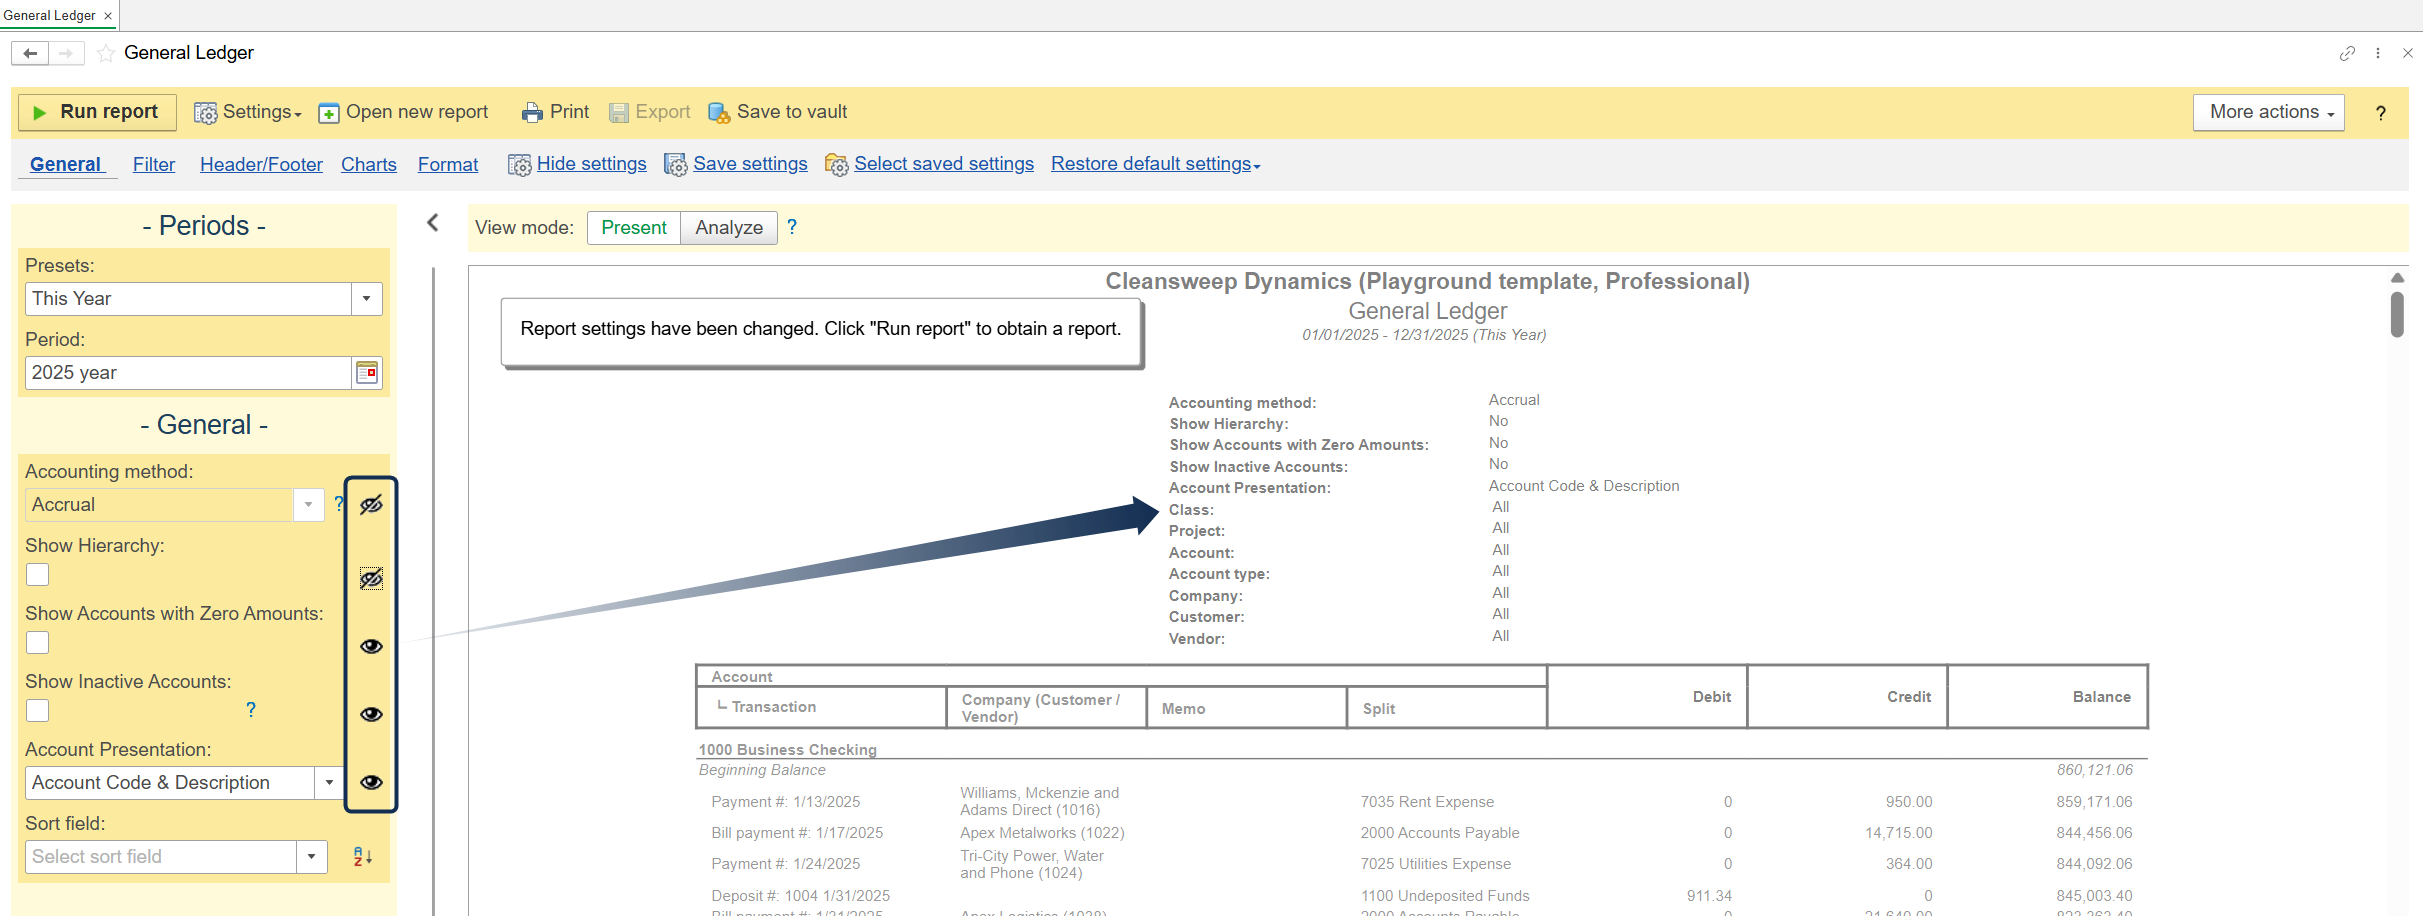This screenshot has width=2423, height=916.
Task: Click the Print icon in toolbar
Action: pyautogui.click(x=531, y=113)
